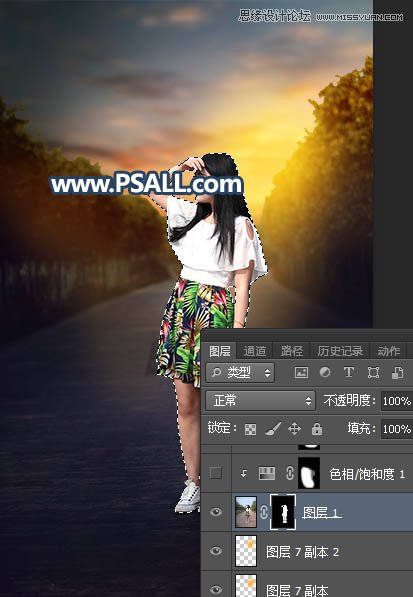
Task: Switch to the 路径 tab
Action: click(x=292, y=351)
